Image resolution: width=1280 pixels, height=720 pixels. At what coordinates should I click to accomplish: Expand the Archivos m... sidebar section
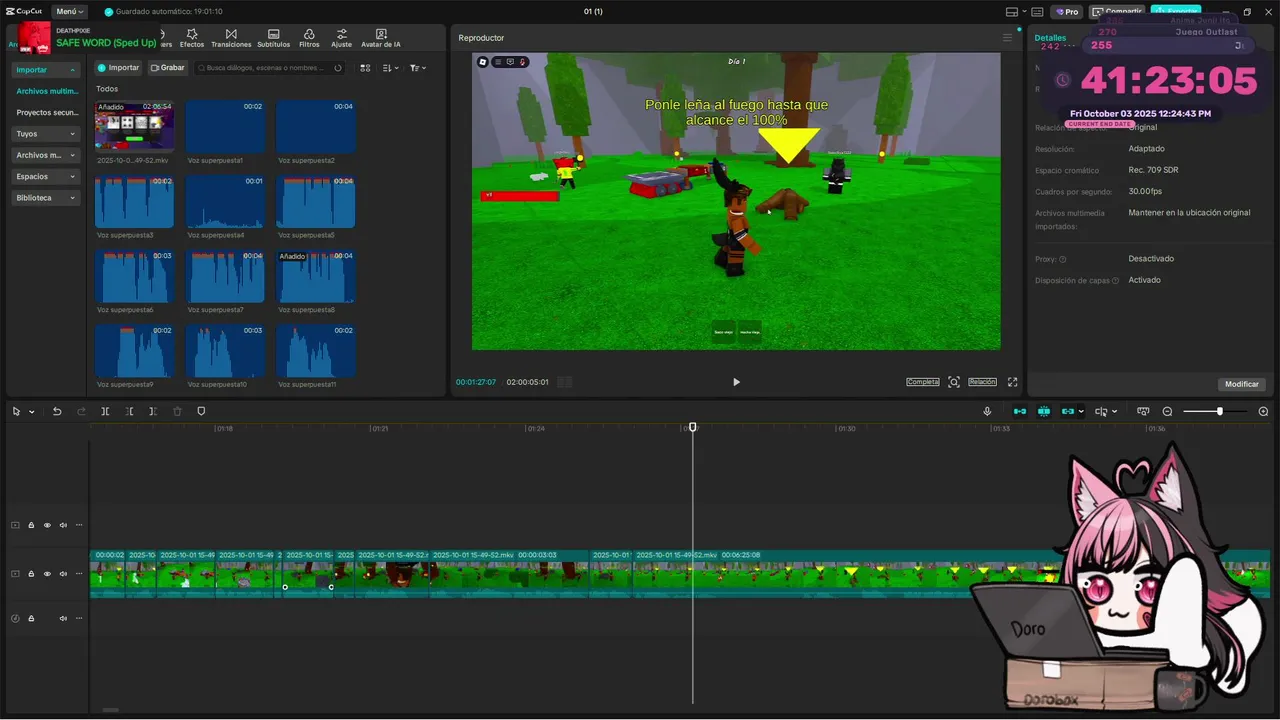(x=46, y=155)
